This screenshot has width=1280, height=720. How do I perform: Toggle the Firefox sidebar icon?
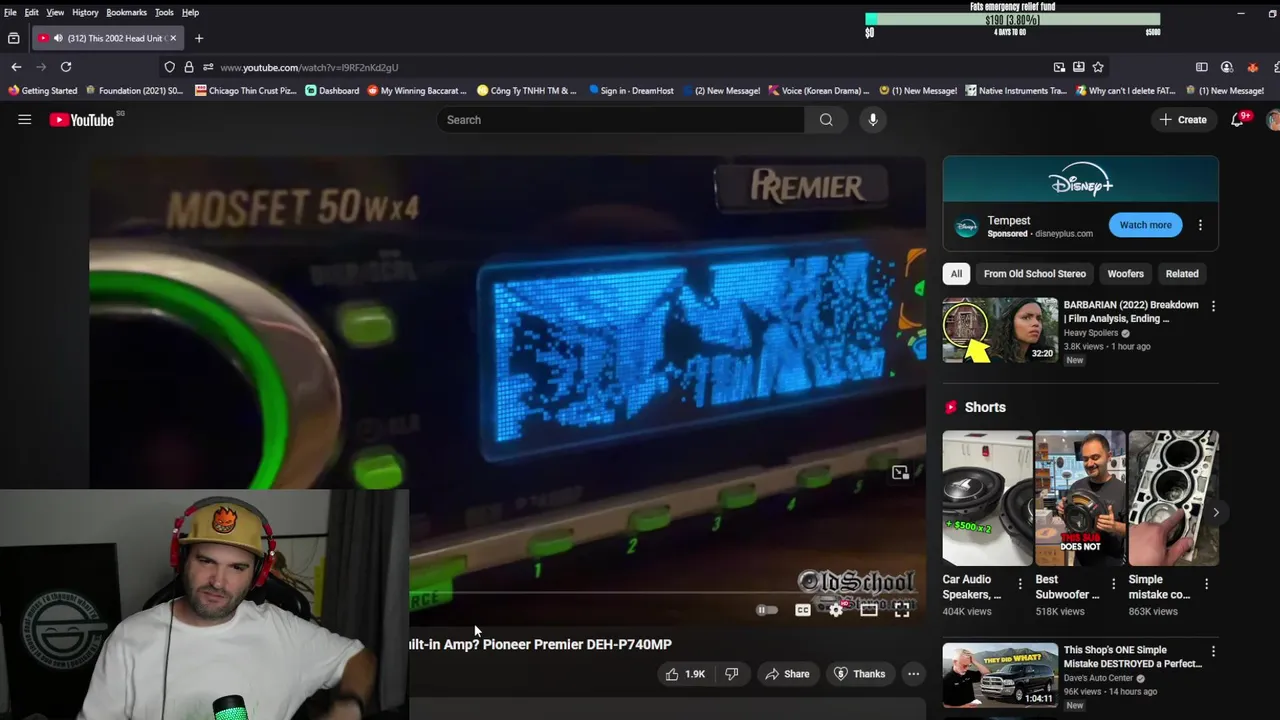coord(1202,67)
